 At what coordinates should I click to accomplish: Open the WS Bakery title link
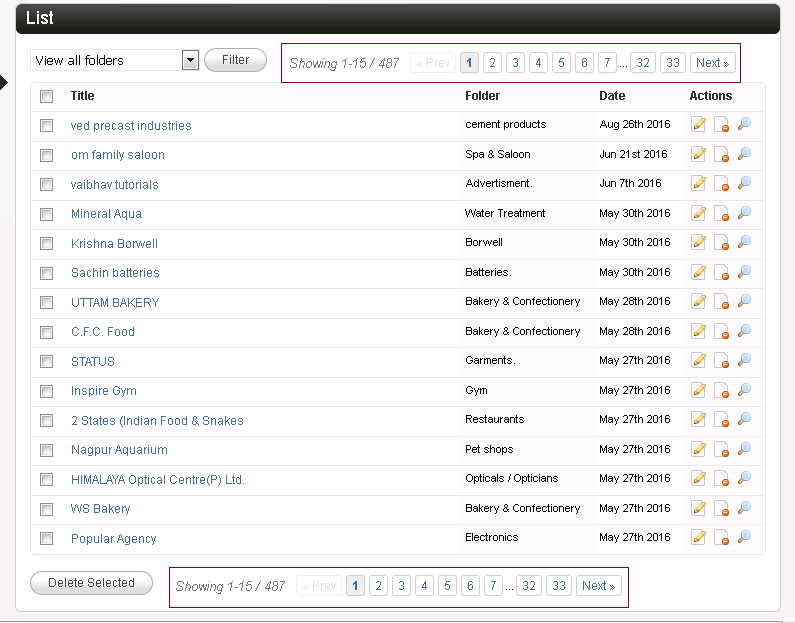point(100,509)
